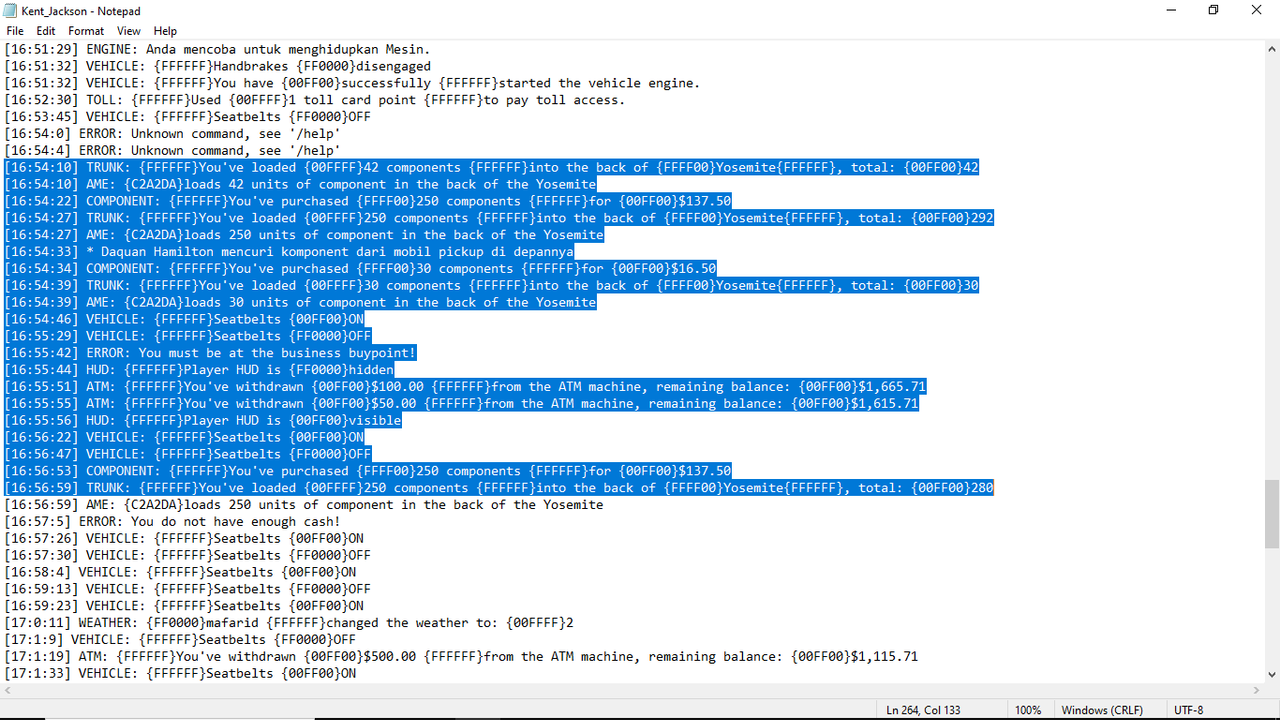1280x720 pixels.
Task: Click the AME line 'loads 42 units'
Action: [300, 185]
